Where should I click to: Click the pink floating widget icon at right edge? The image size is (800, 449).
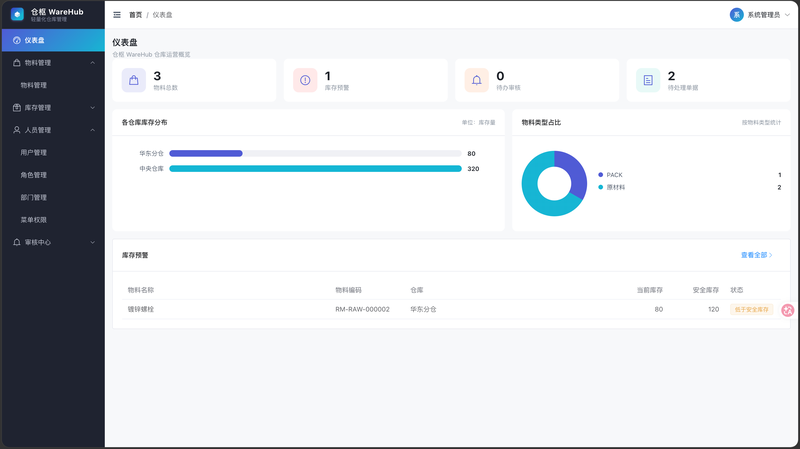[788, 310]
